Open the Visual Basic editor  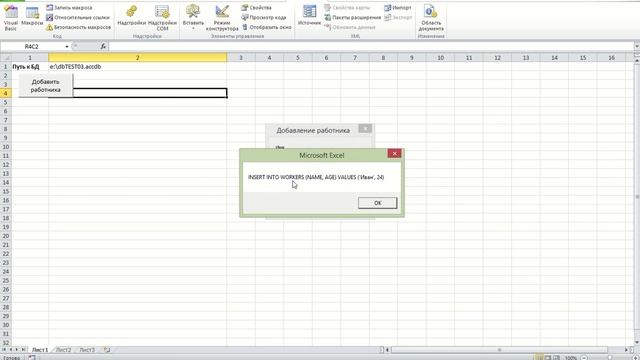11,18
